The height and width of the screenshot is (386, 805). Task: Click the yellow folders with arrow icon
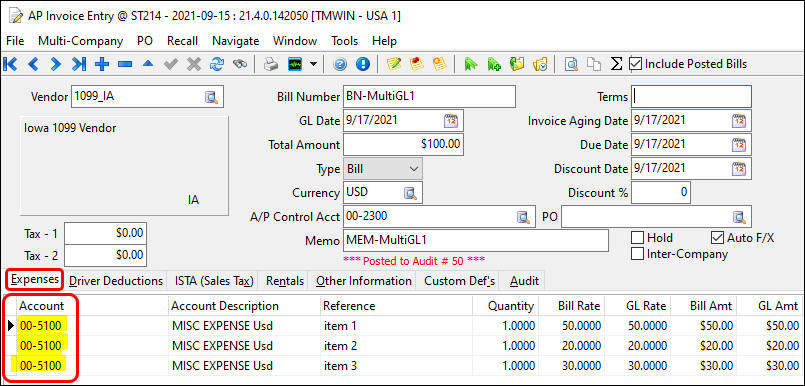(516, 64)
